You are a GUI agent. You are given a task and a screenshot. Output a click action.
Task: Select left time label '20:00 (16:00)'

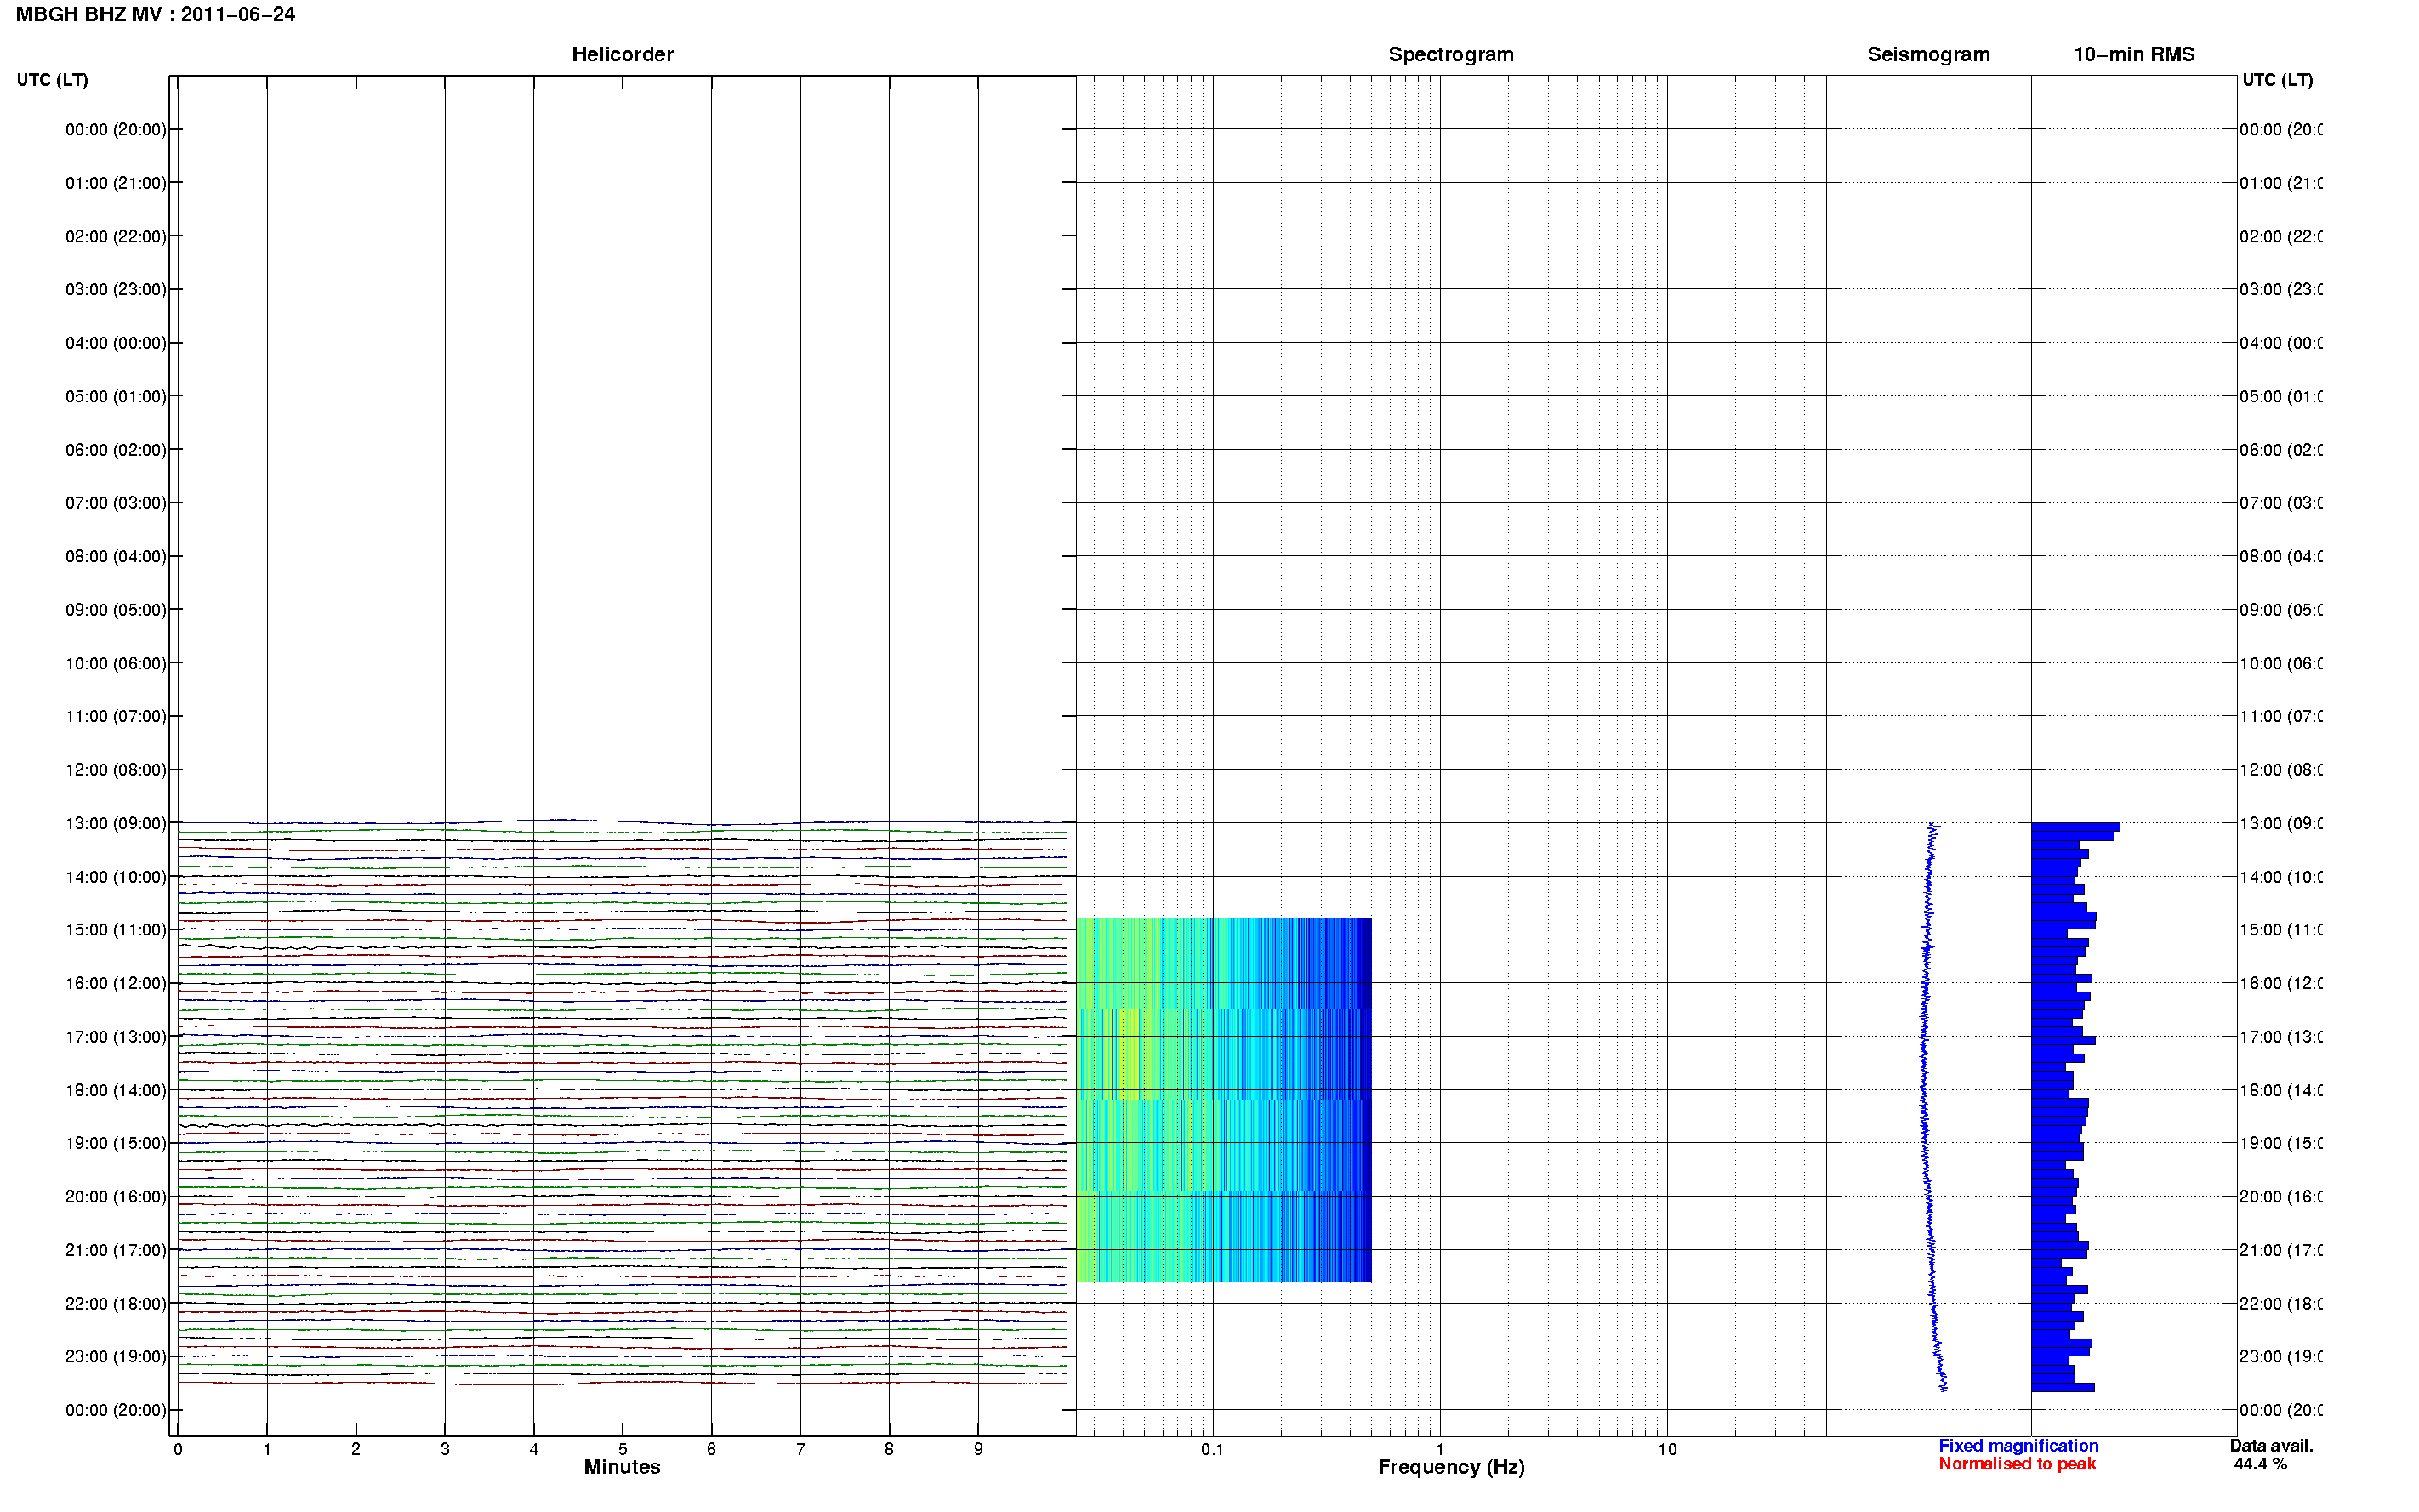(x=116, y=1196)
